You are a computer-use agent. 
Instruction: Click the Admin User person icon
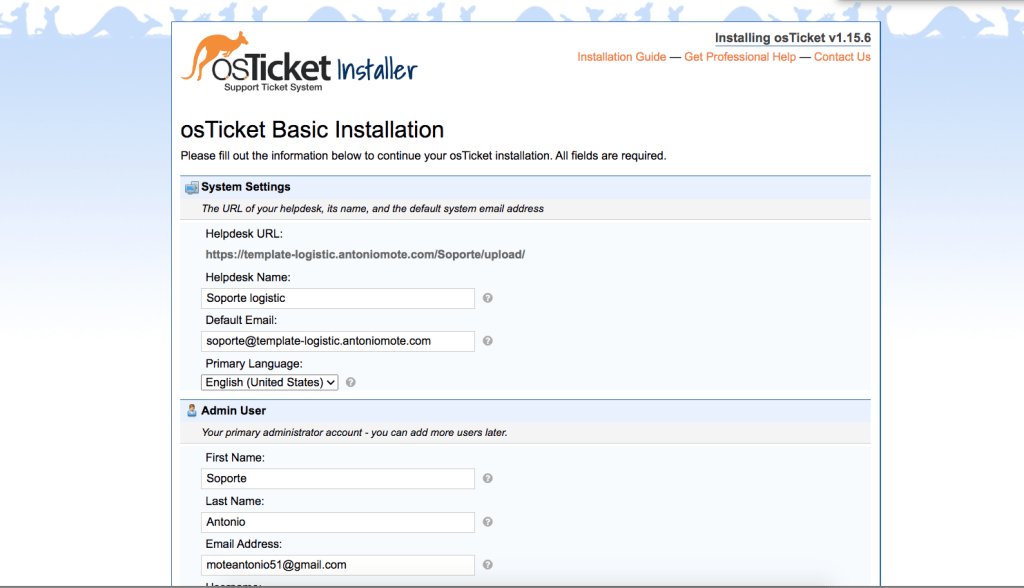(x=190, y=409)
